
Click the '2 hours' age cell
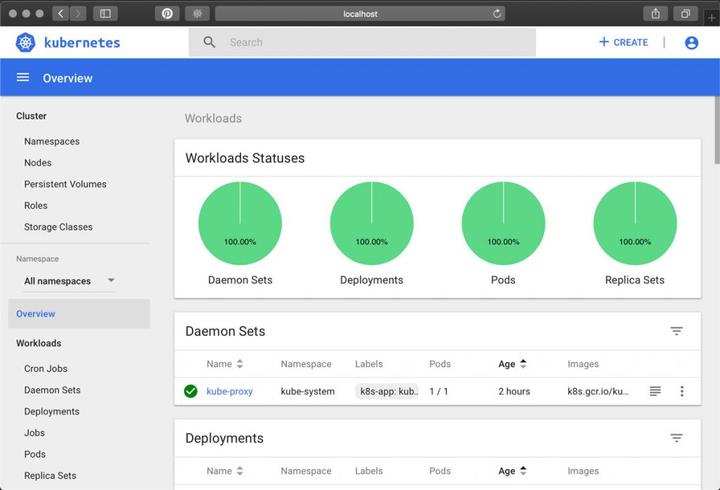click(514, 391)
